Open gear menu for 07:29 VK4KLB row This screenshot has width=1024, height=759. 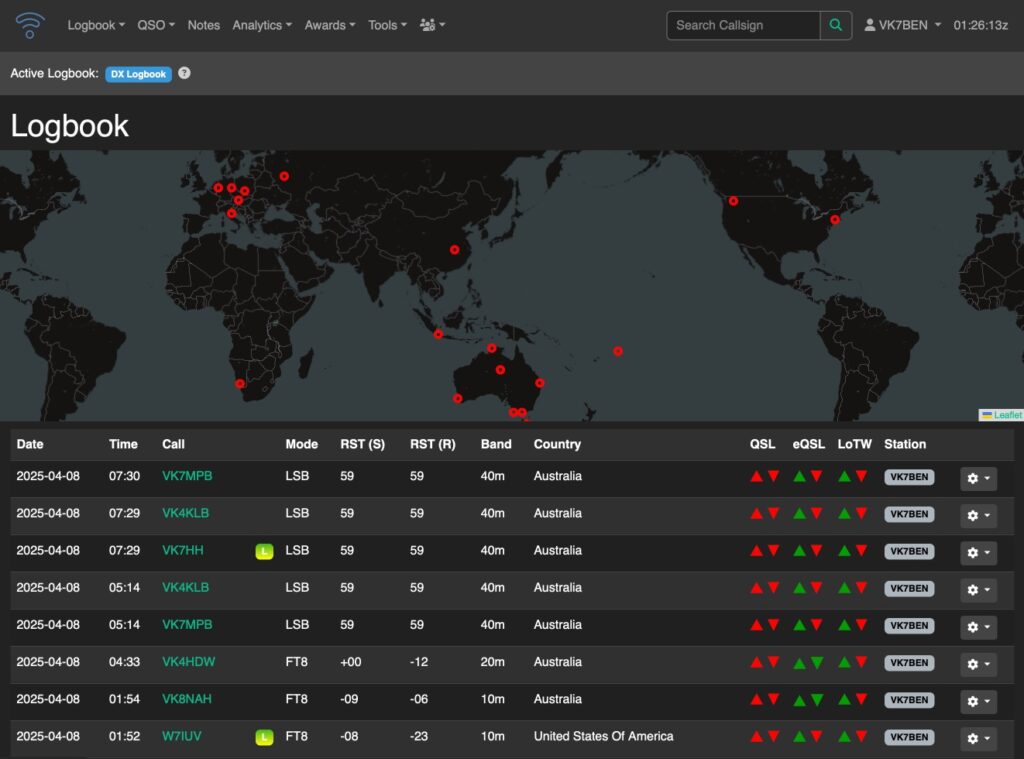(978, 515)
